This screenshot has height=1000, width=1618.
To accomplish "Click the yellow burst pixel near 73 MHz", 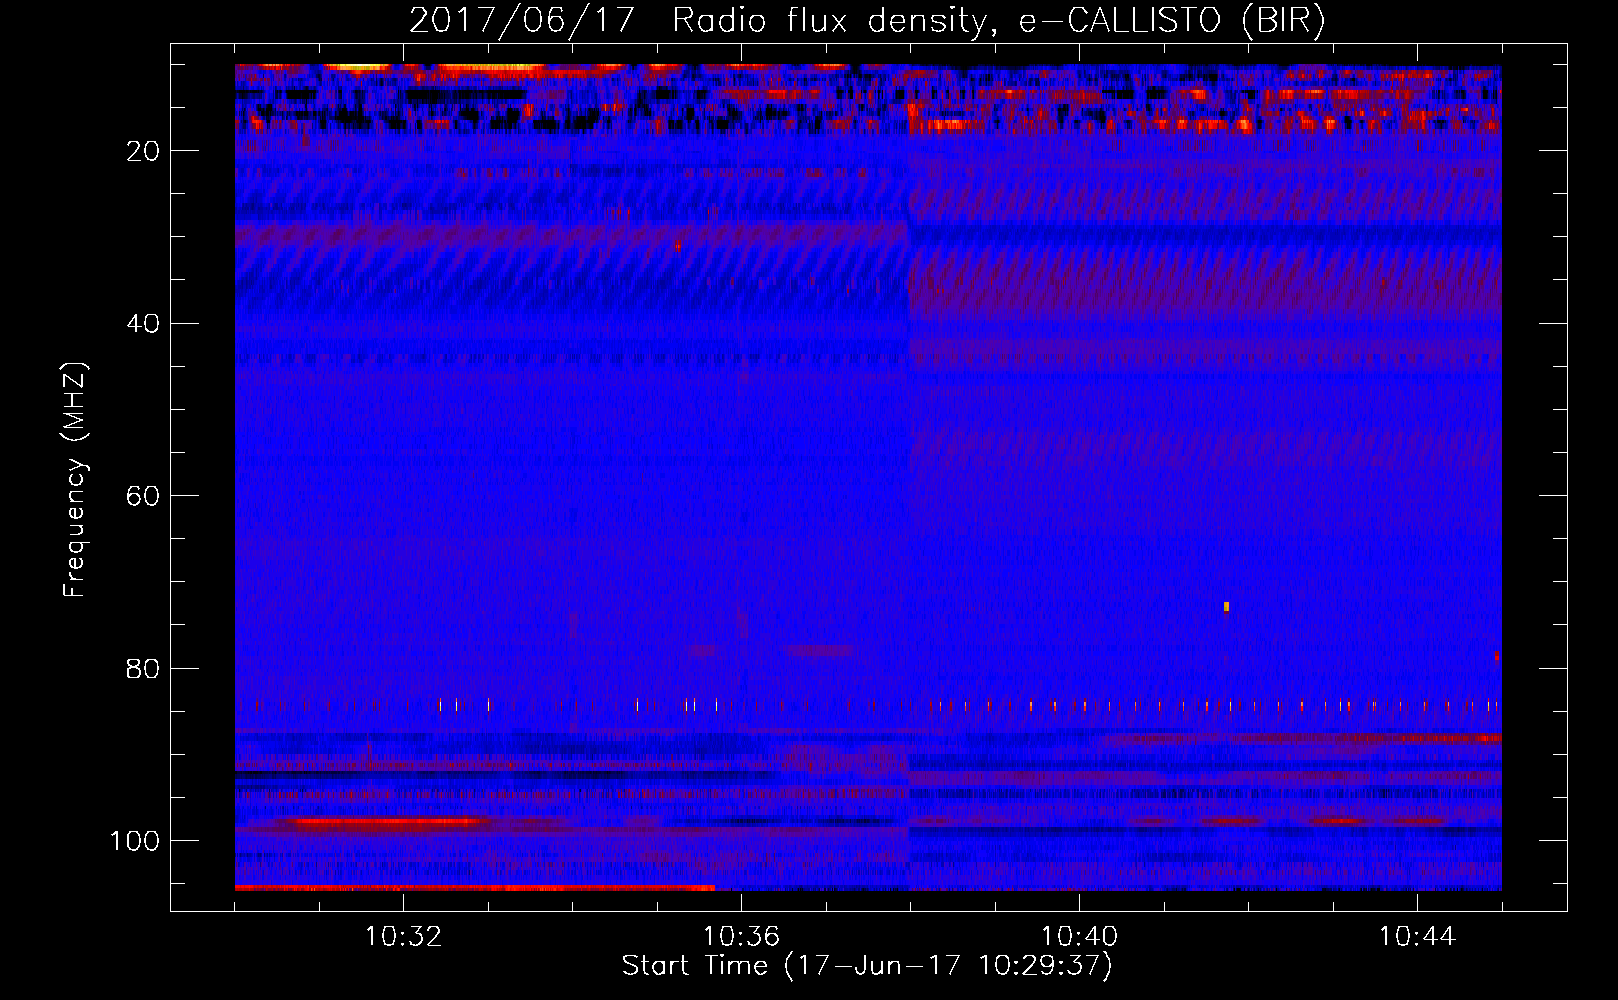I will click(x=1226, y=606).
